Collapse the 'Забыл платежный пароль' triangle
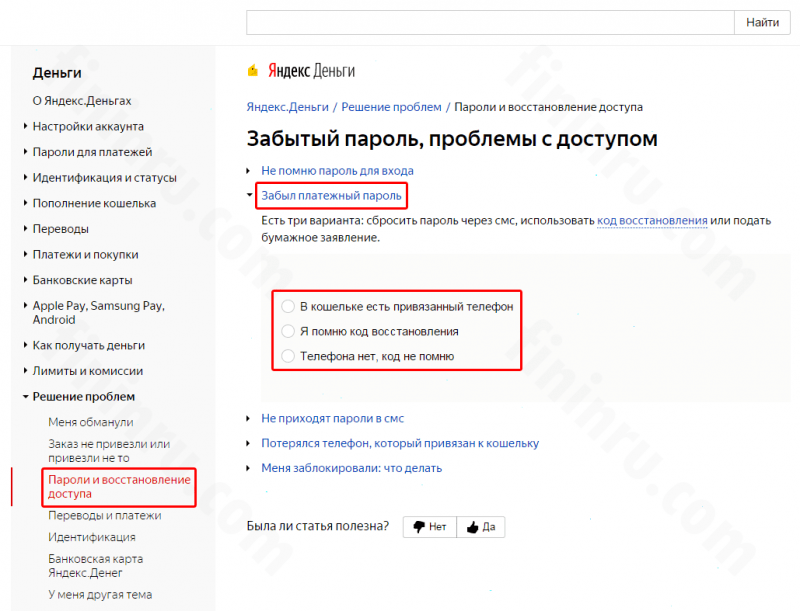Image resolution: width=800 pixels, height=611 pixels. click(x=249, y=195)
